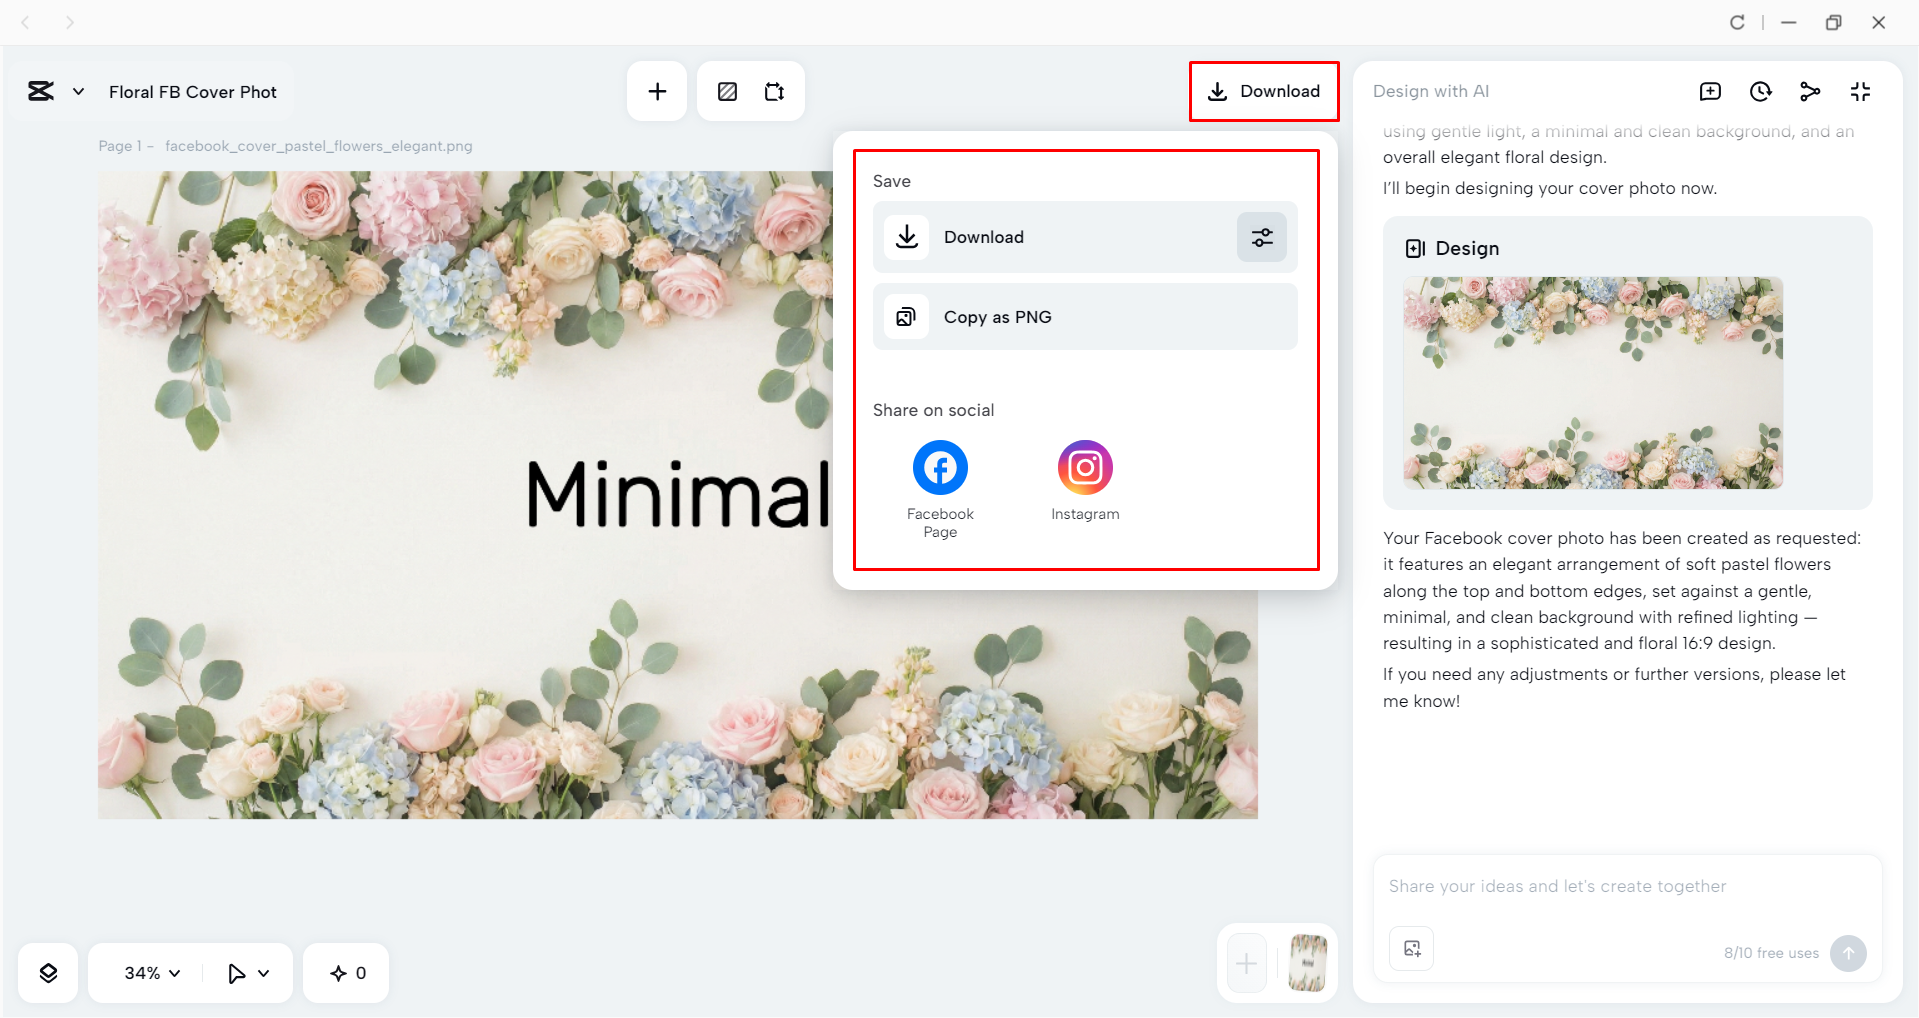This screenshot has height=1018, width=1919.
Task: Click the page file name label
Action: tap(319, 146)
